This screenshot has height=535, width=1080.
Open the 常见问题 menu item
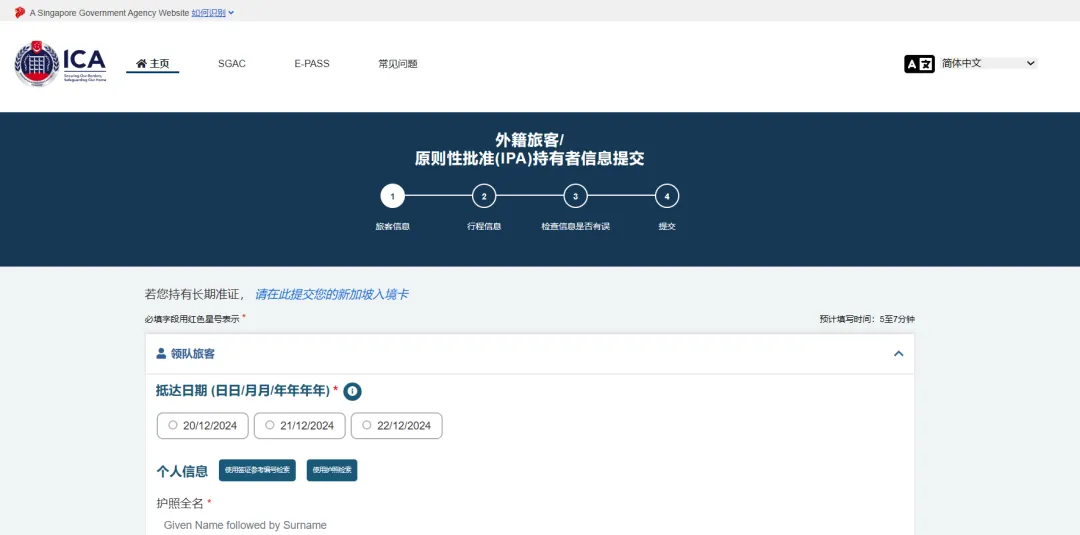pyautogui.click(x=397, y=63)
